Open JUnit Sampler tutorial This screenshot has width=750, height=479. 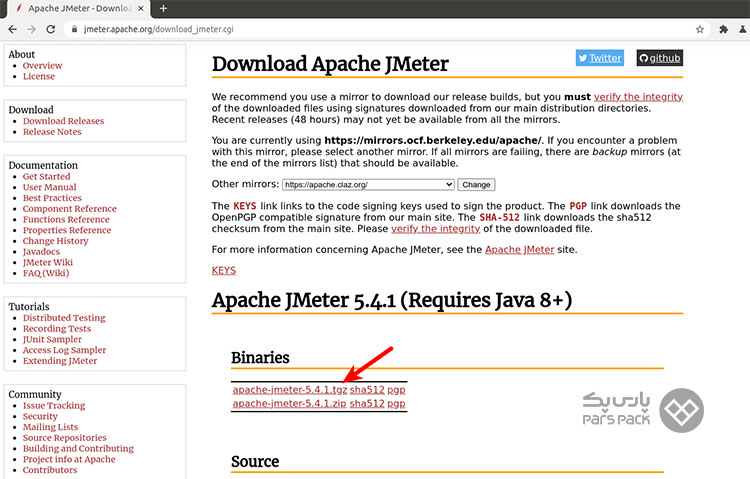(52, 339)
